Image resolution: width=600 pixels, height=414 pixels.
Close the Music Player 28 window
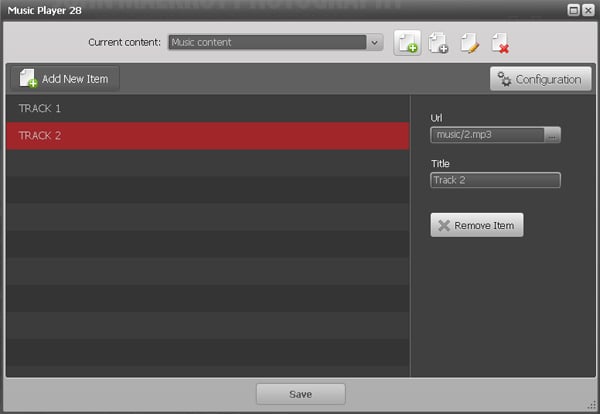tap(587, 9)
